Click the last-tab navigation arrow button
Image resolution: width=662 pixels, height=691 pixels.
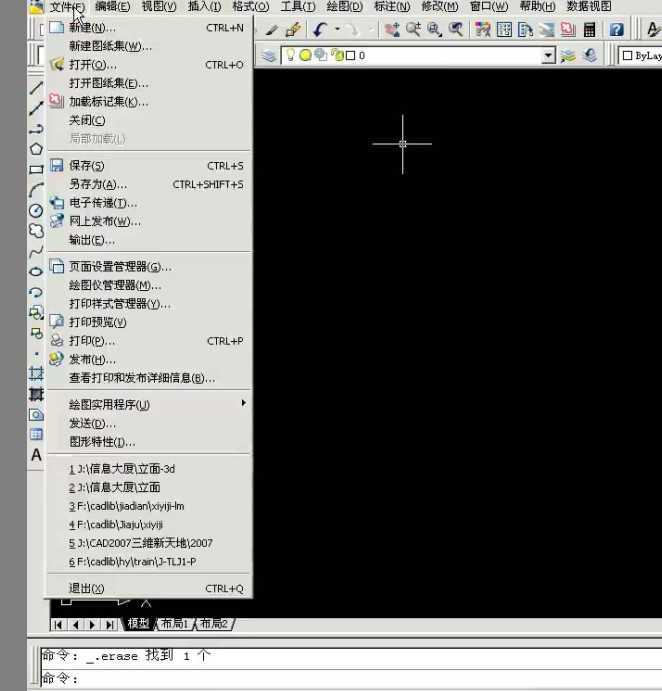pyautogui.click(x=109, y=624)
